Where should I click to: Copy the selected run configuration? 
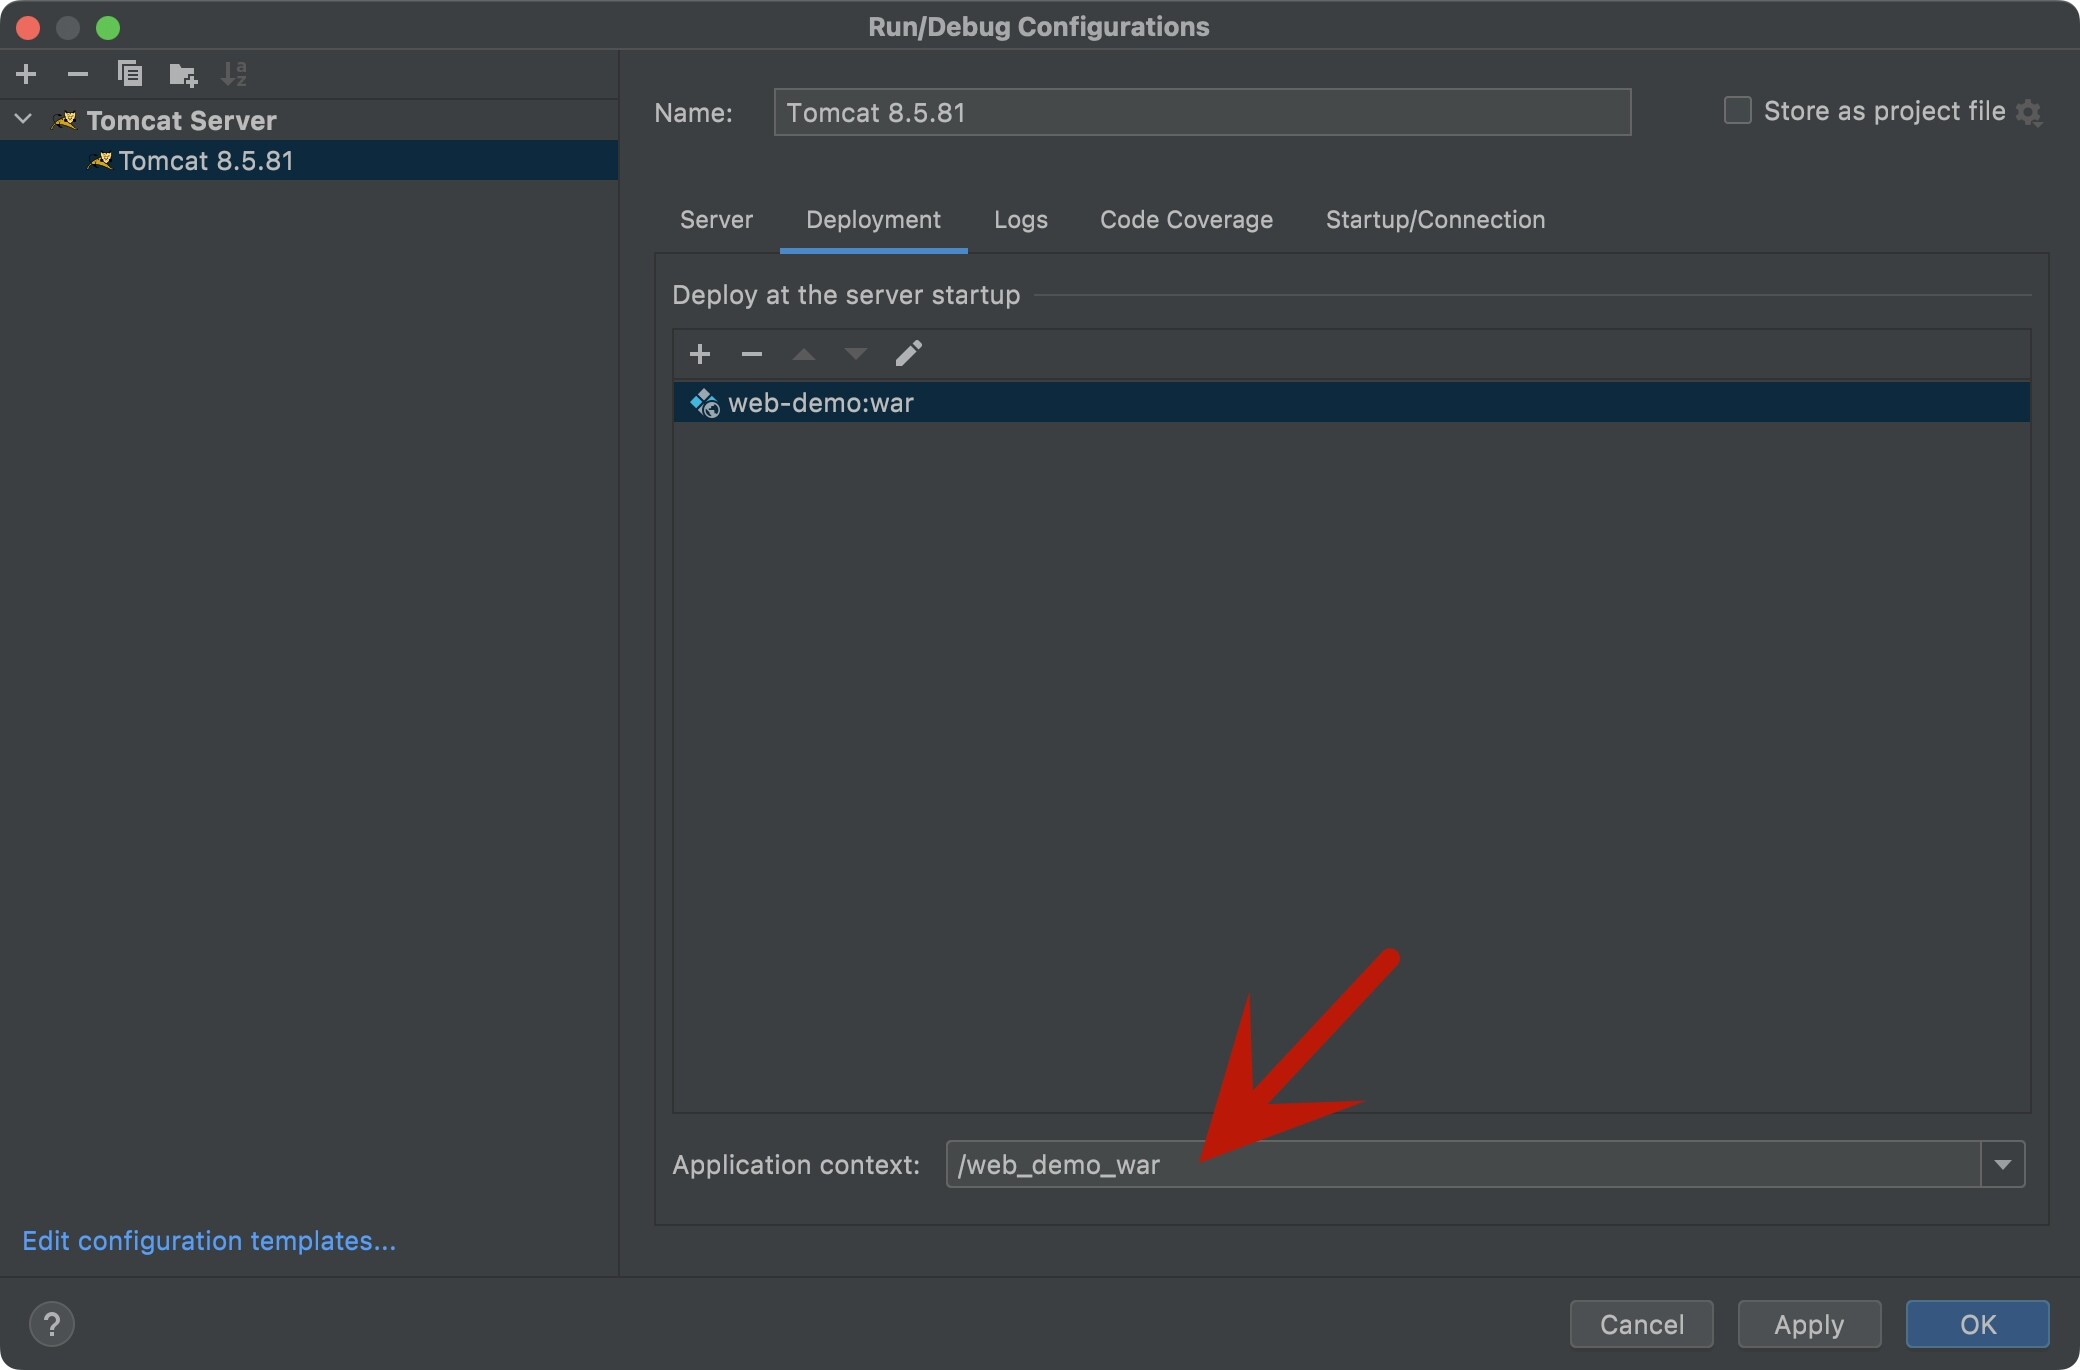[x=130, y=74]
